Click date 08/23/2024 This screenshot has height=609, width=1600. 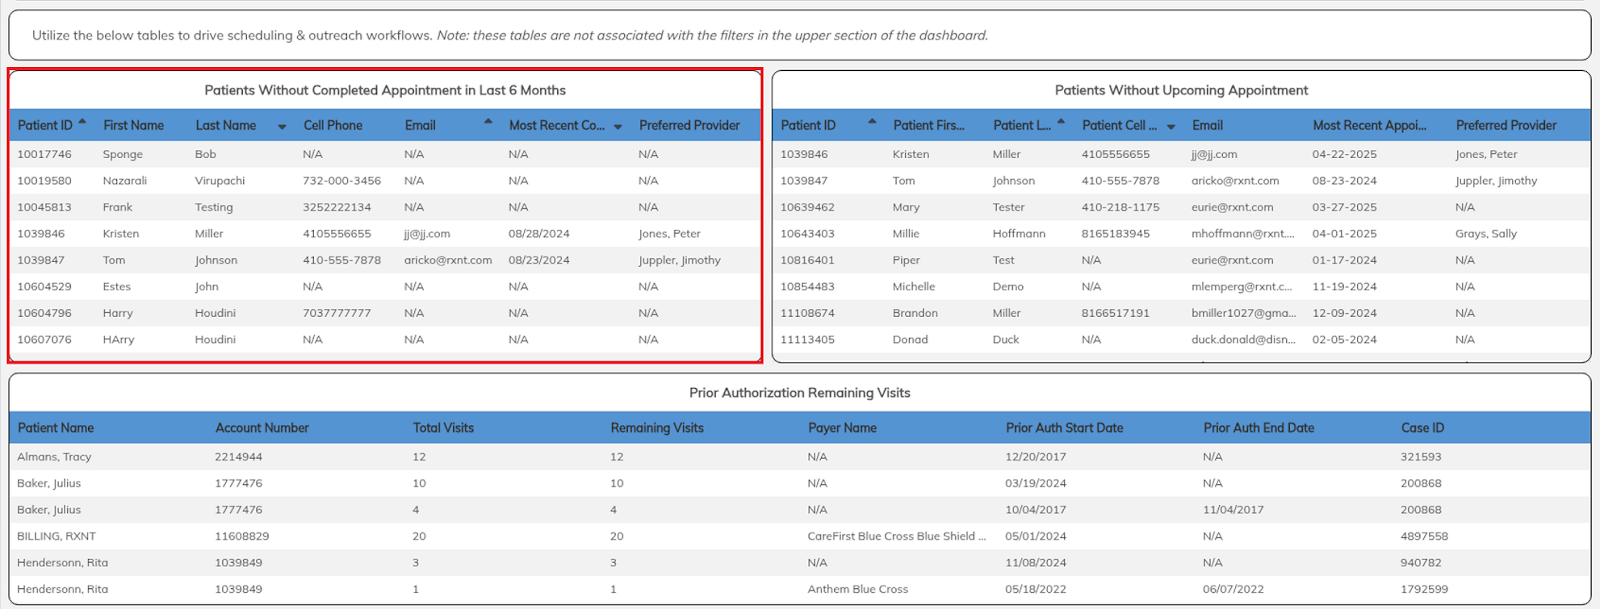tap(539, 260)
